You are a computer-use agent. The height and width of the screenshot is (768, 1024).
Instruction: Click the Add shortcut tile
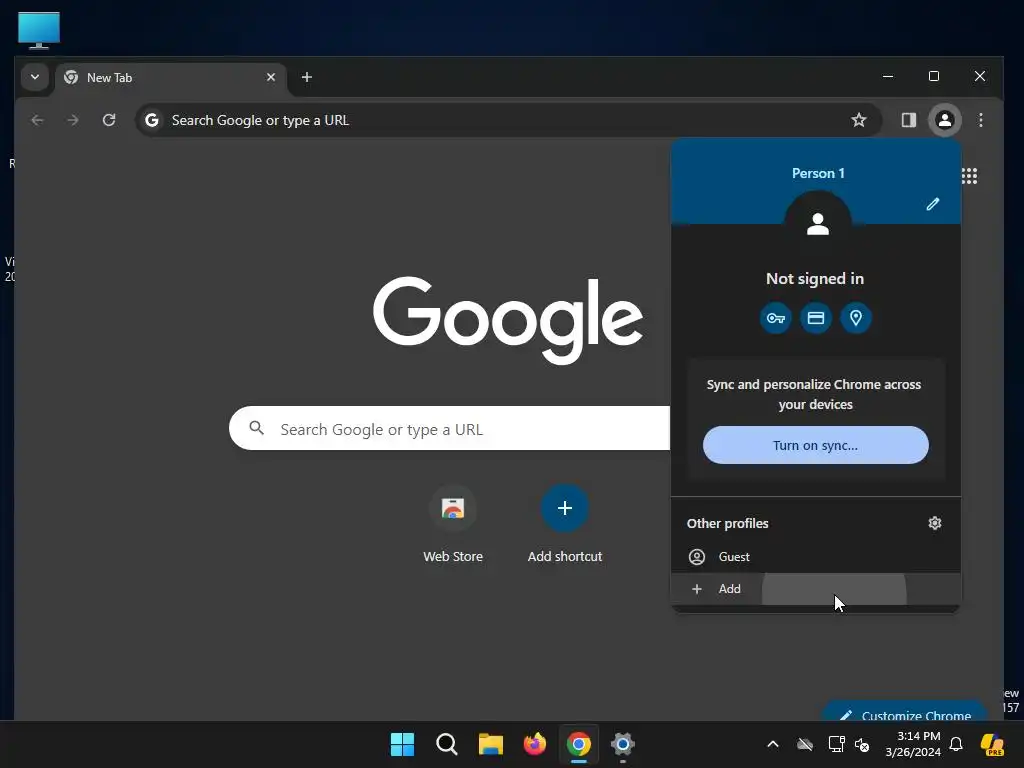coord(565,524)
